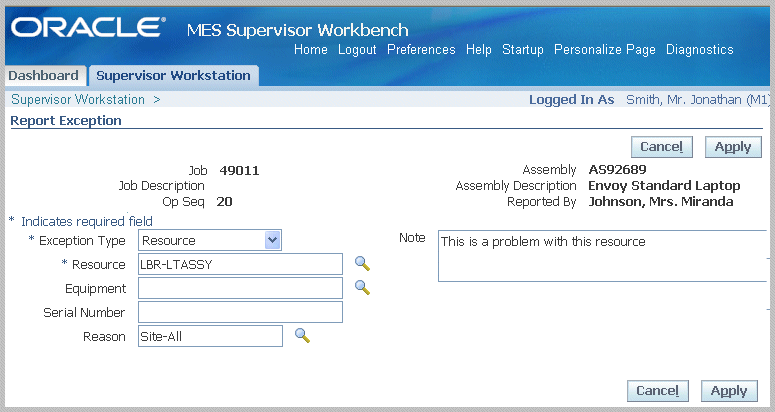Click the top Cancel button

pos(662,147)
